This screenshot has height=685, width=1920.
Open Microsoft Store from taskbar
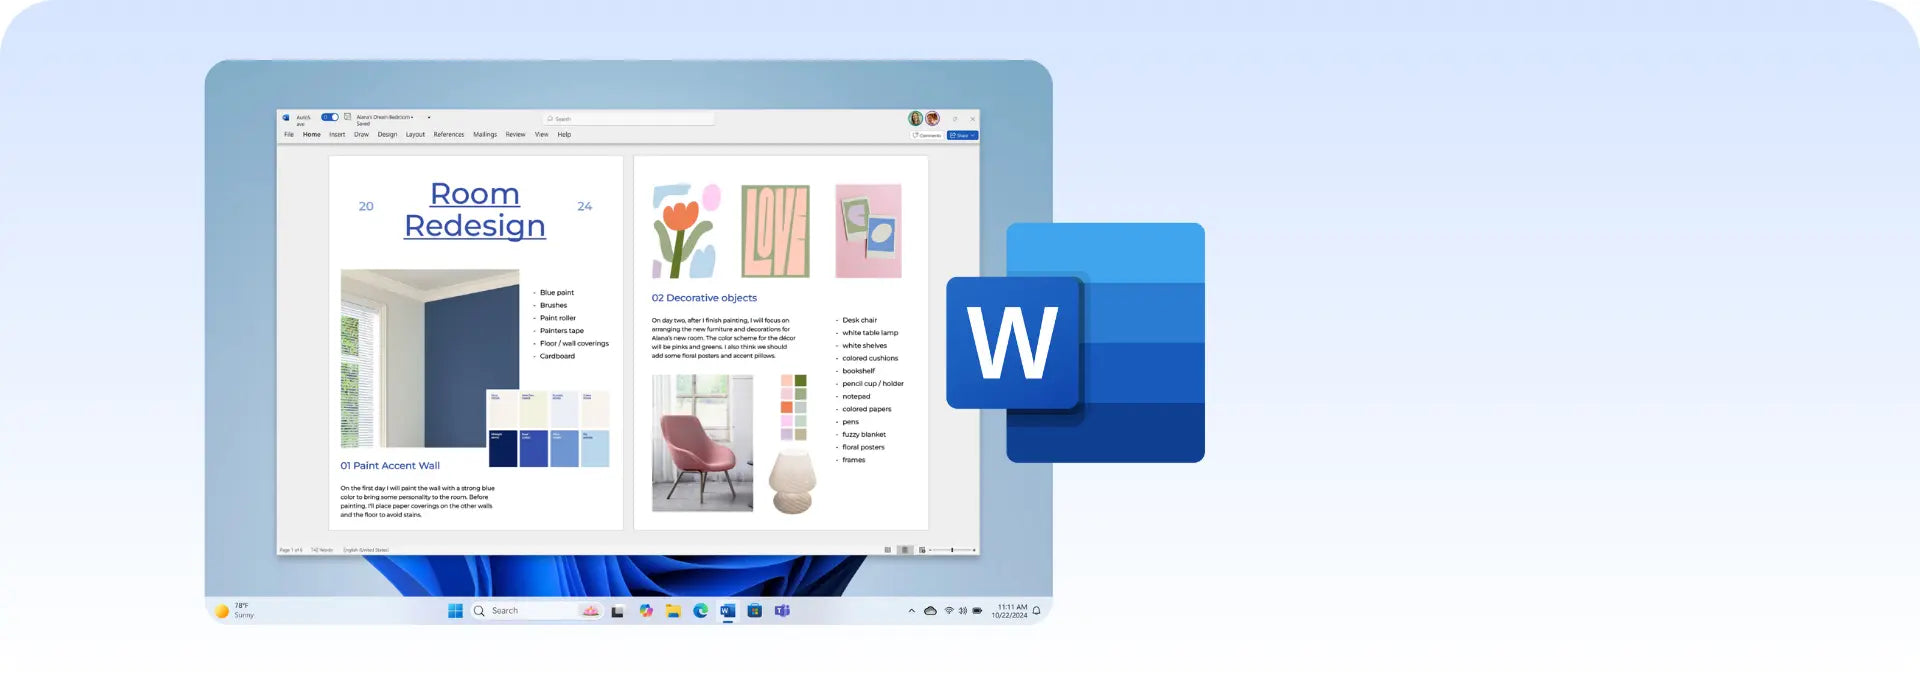(x=755, y=611)
